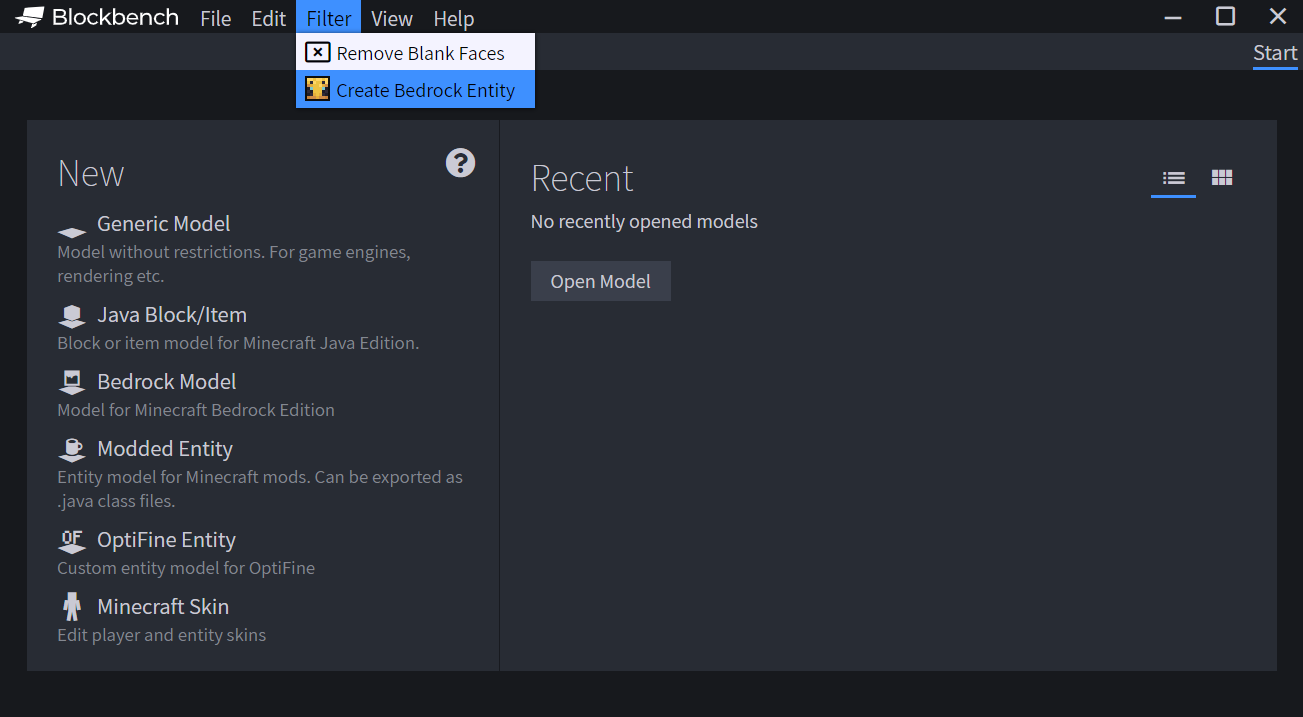Create a new OptiFine Entity

[x=166, y=540]
